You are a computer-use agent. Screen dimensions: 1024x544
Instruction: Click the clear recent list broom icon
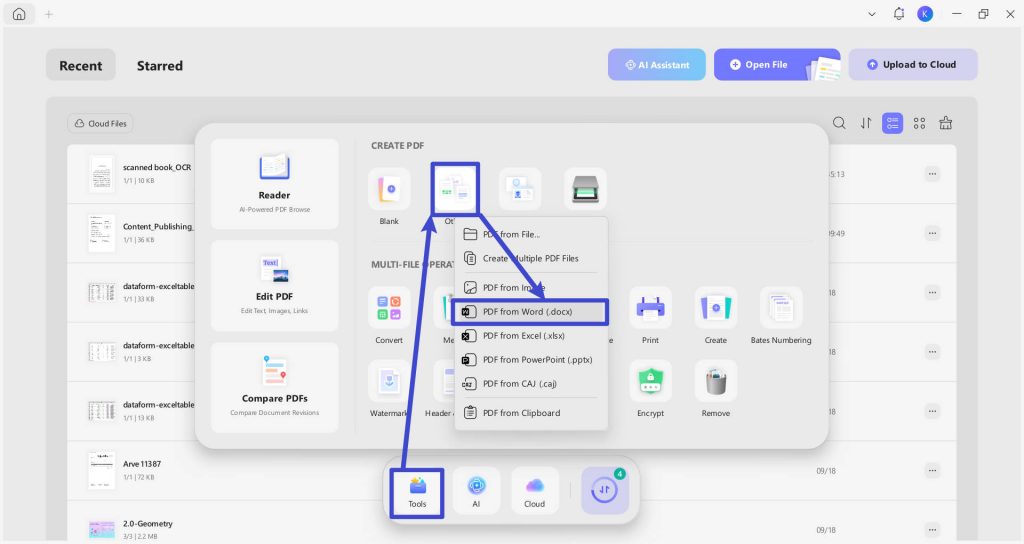(946, 123)
